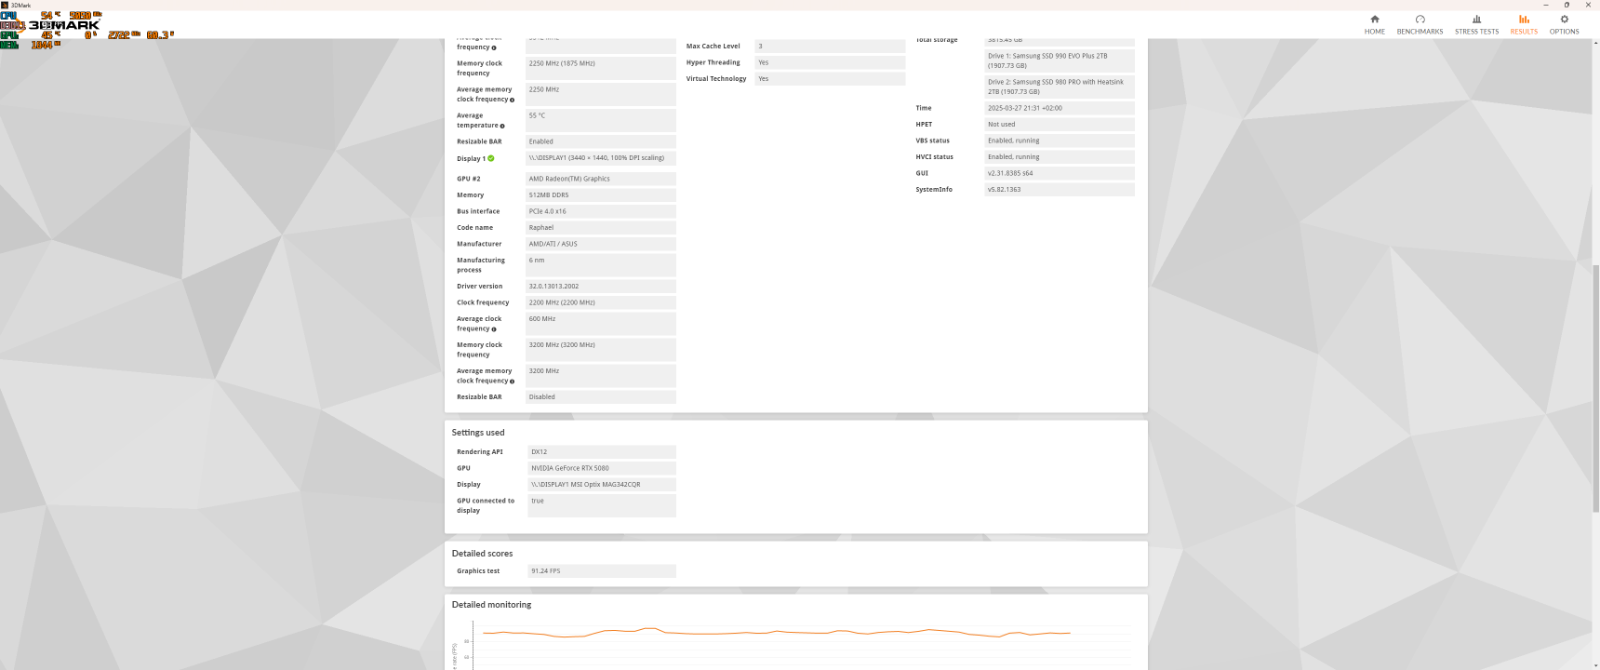
Task: Click the 'Settings used' section heading
Action: click(x=478, y=432)
